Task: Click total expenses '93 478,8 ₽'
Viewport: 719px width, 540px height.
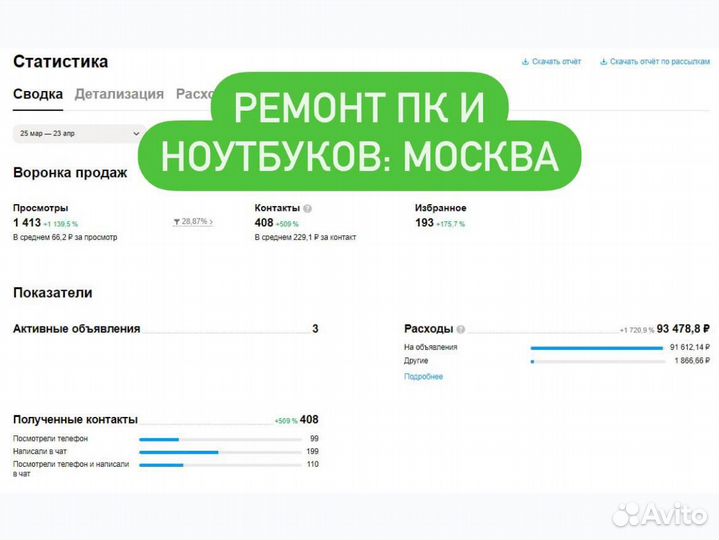Action: pyautogui.click(x=683, y=329)
